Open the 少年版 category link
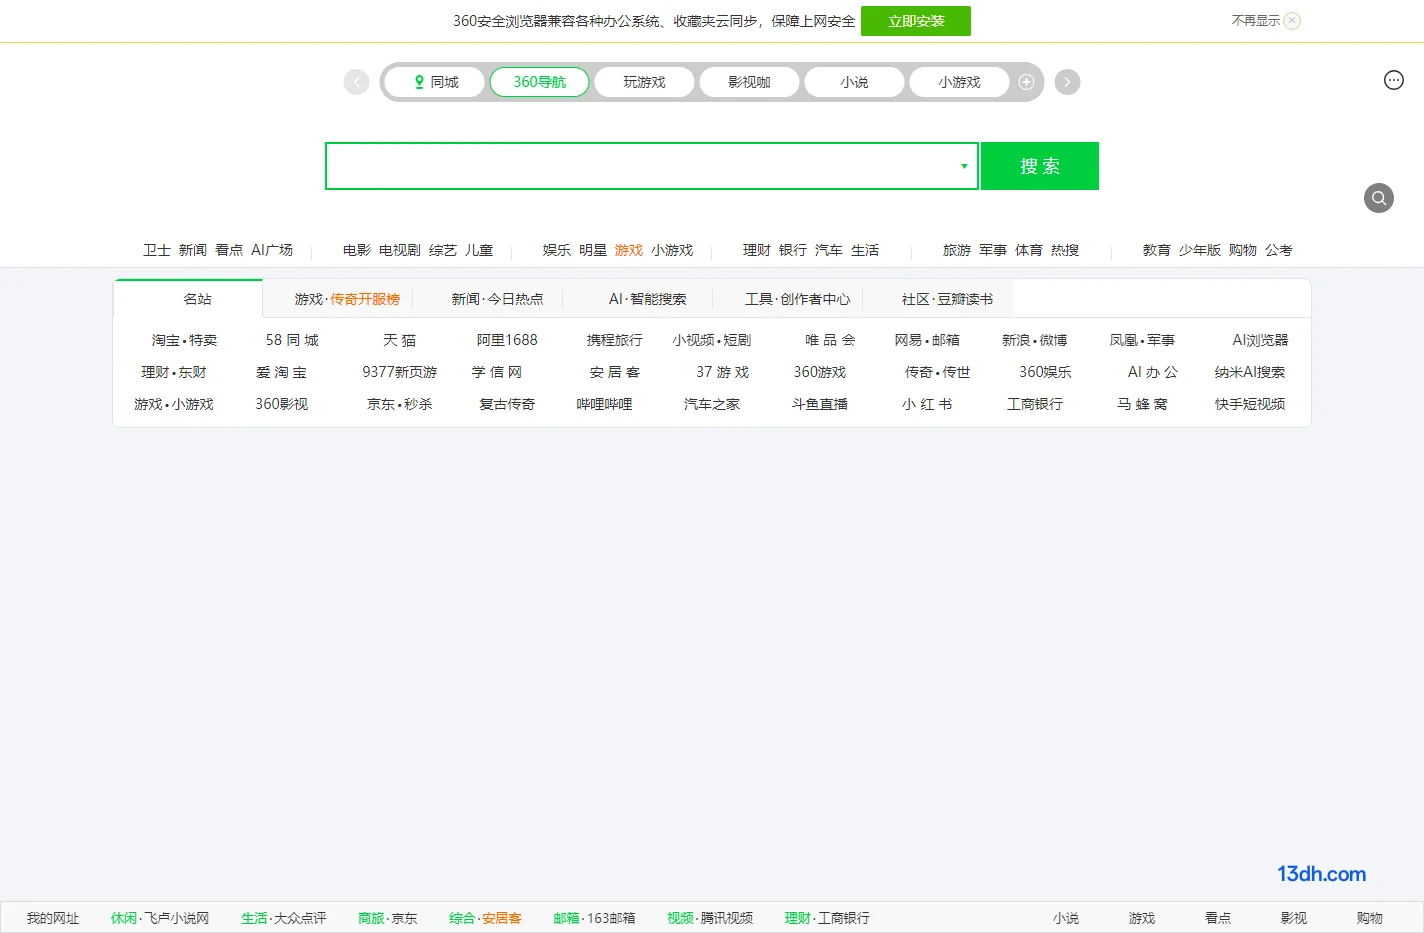 tap(1200, 250)
